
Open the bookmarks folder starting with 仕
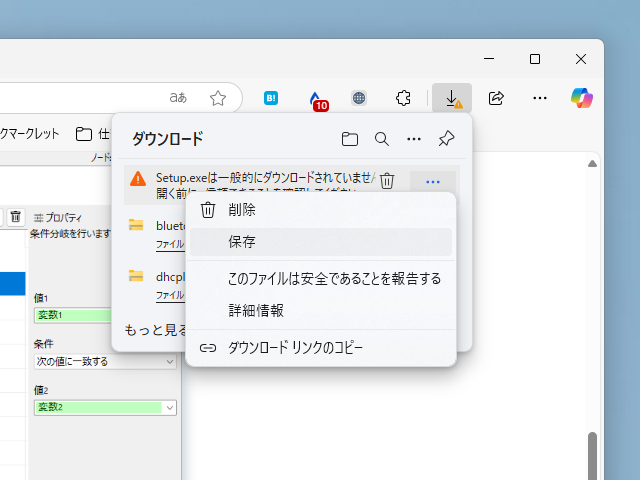tap(93, 134)
